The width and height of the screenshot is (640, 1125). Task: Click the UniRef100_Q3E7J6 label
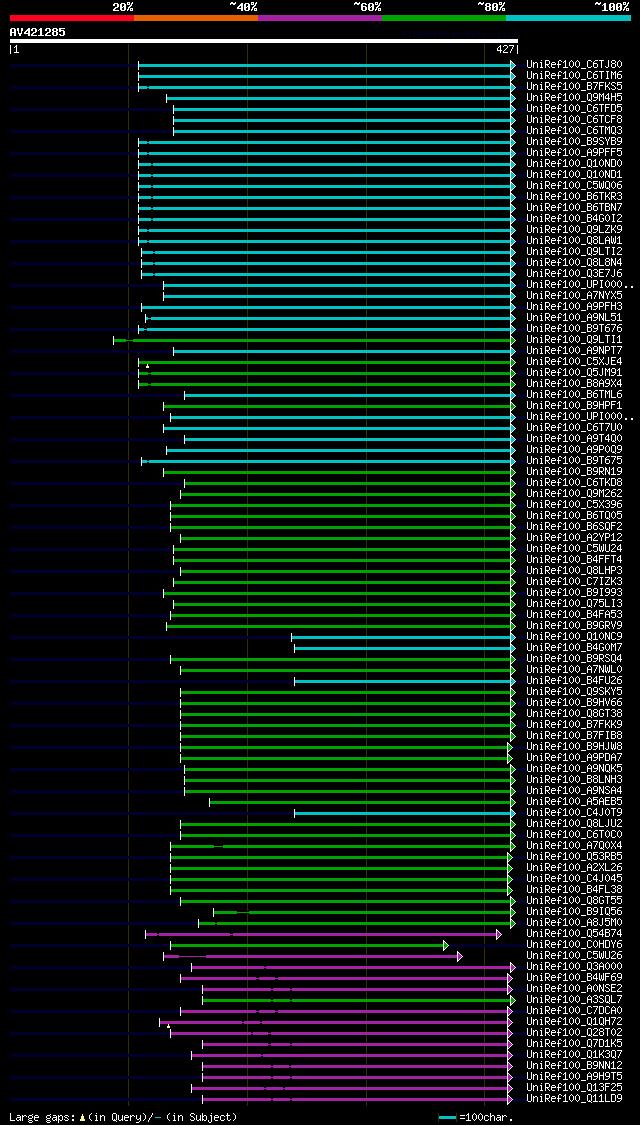tap(574, 273)
